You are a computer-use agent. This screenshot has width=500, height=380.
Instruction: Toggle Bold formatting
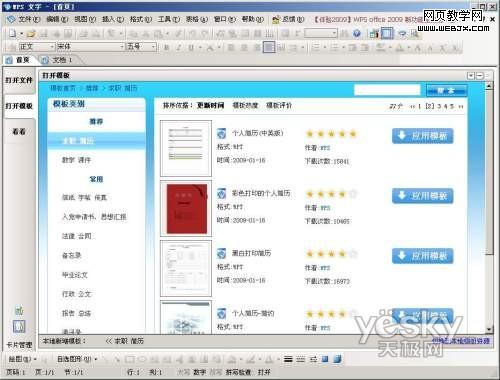166,48
